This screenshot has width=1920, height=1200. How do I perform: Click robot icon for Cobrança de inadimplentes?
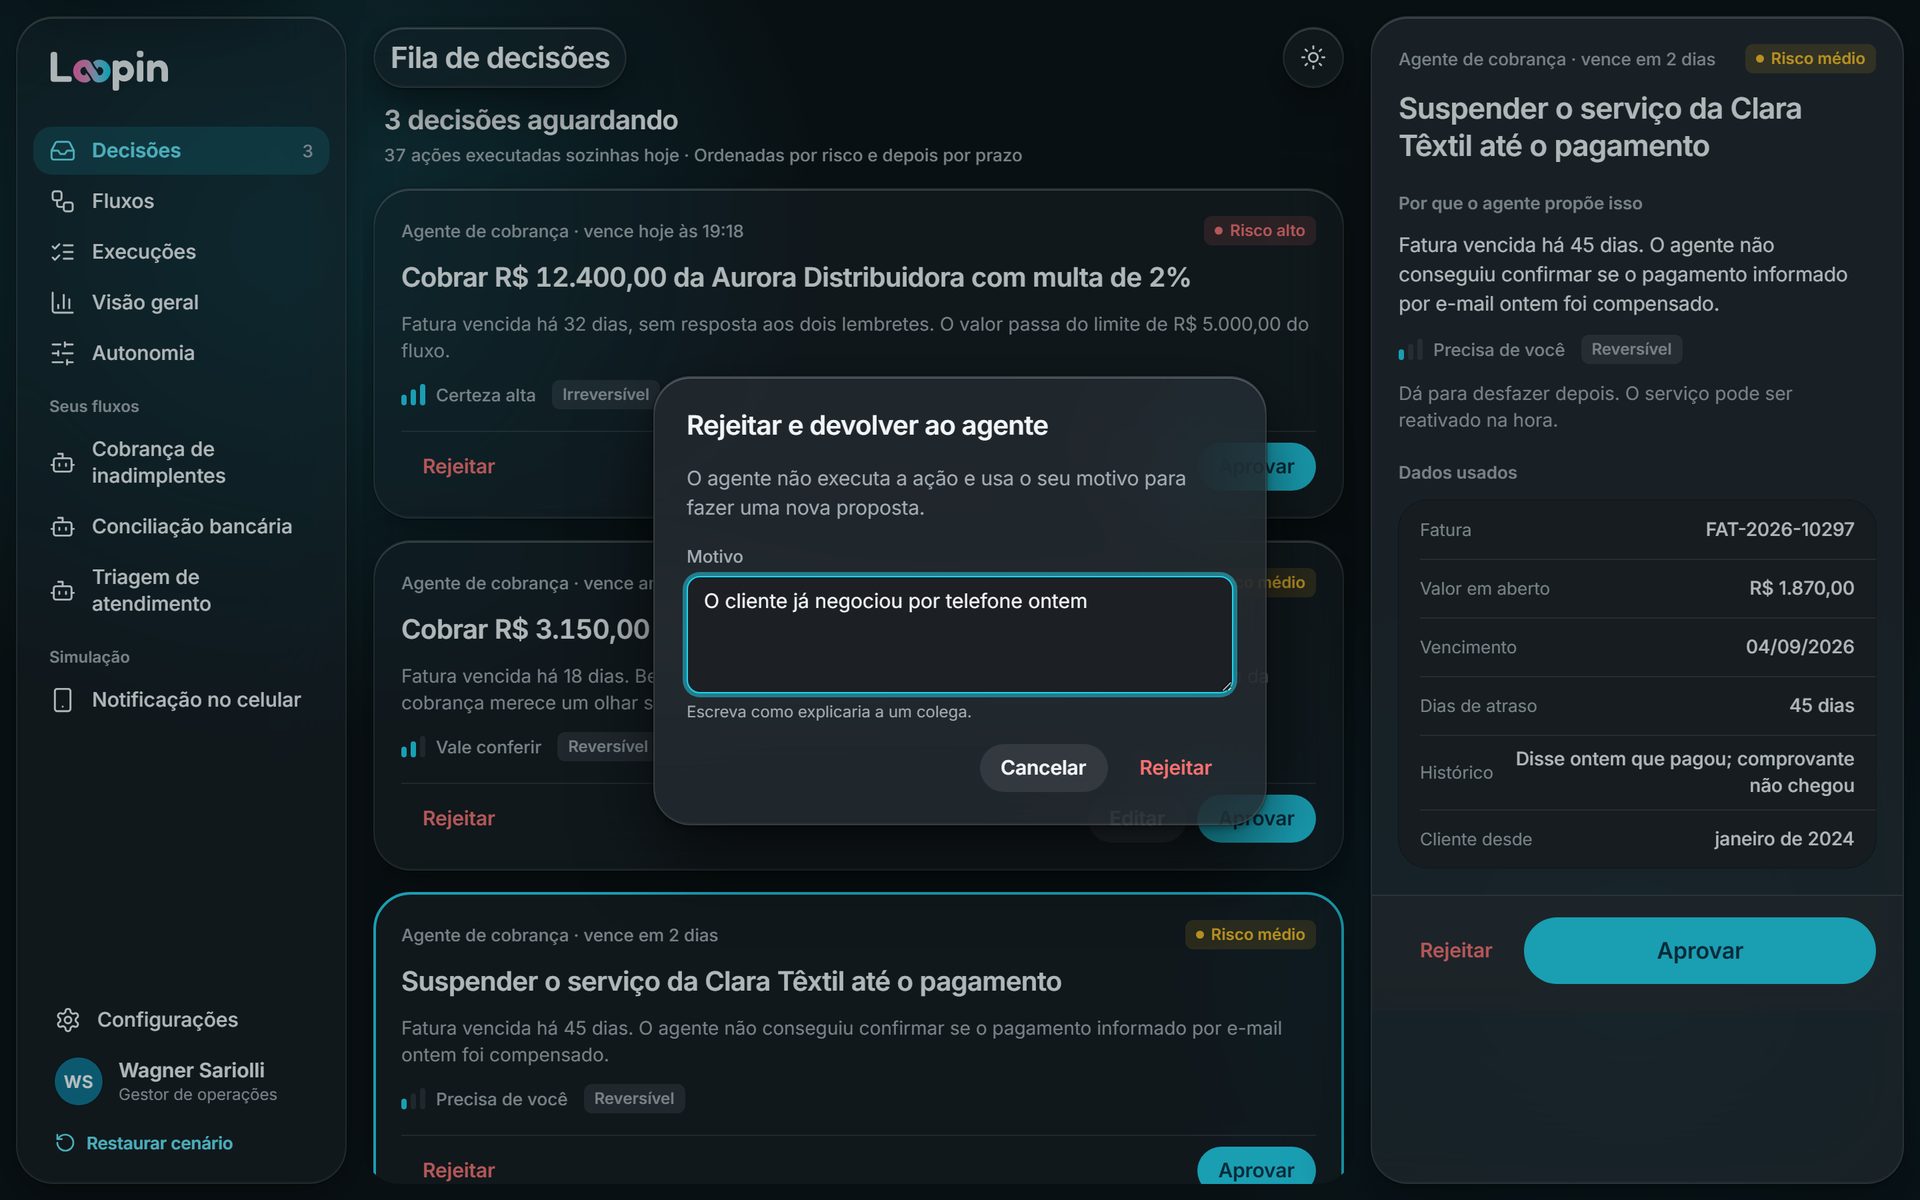pyautogui.click(x=63, y=463)
